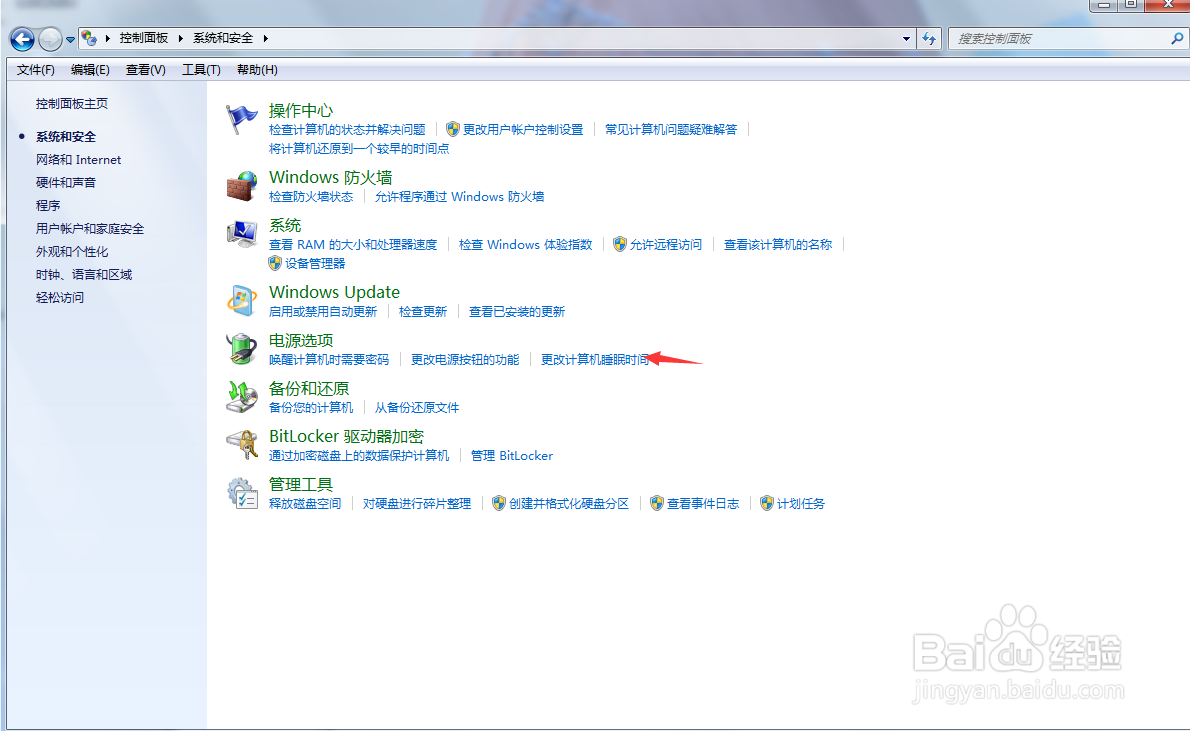Screen dimensions: 1190x731
Task: Open the recent pages dropdown arrow
Action: click(x=70, y=39)
